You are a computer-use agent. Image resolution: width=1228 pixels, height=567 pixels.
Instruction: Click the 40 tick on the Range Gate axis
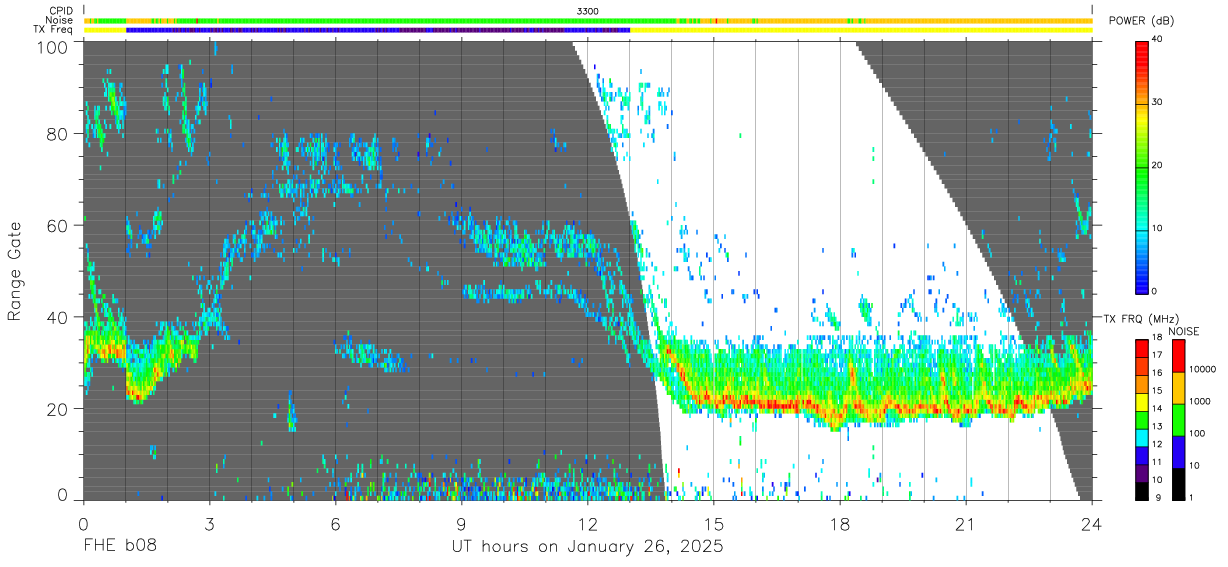point(58,317)
